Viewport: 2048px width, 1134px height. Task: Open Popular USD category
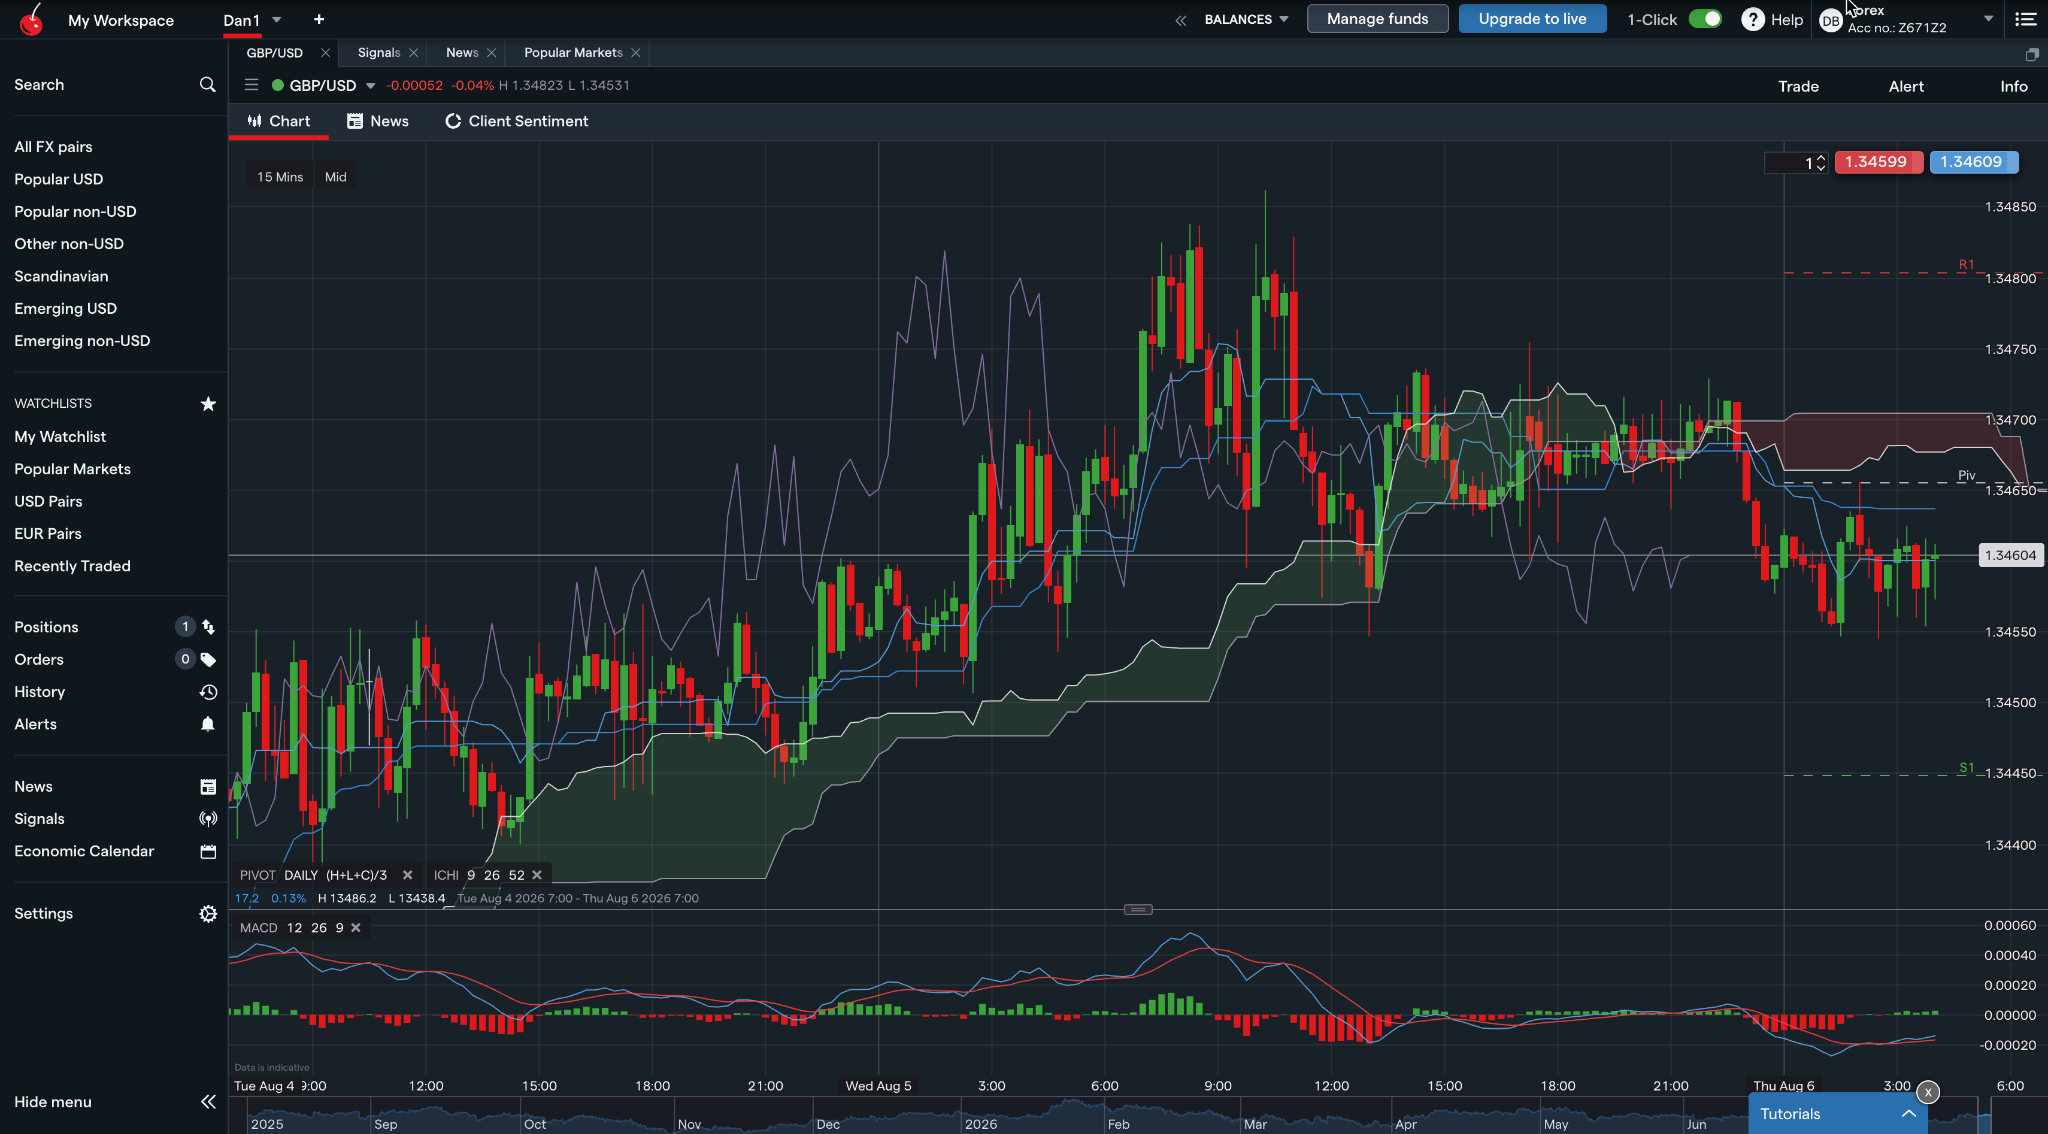[58, 179]
